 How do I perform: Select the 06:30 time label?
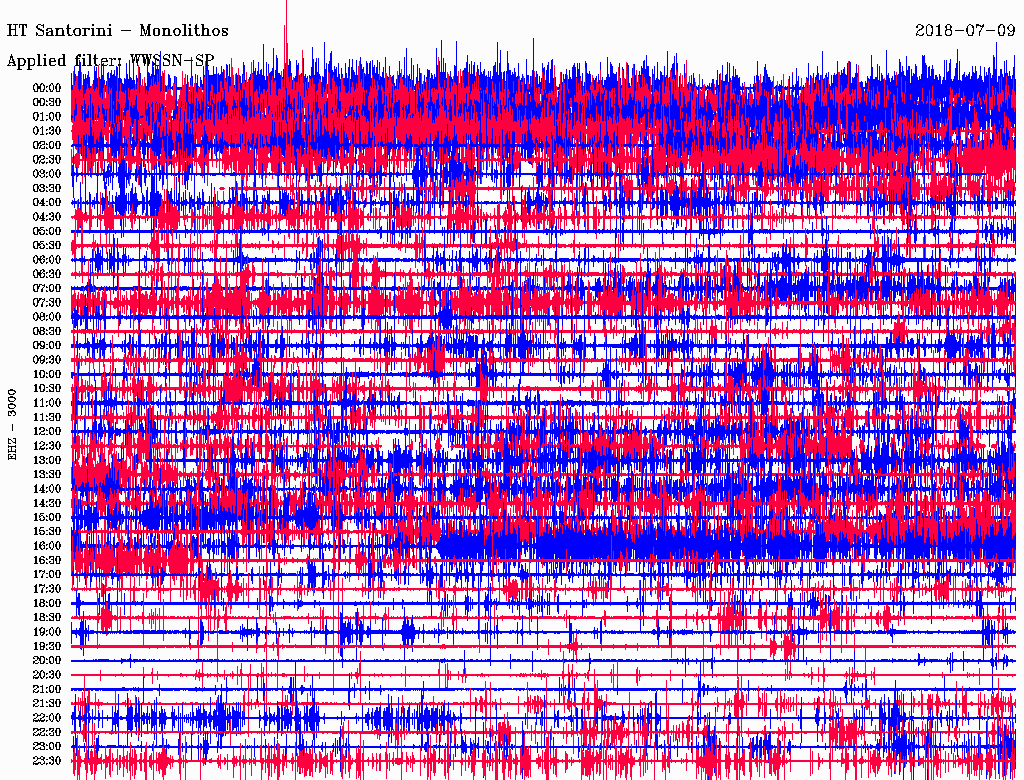[47, 274]
